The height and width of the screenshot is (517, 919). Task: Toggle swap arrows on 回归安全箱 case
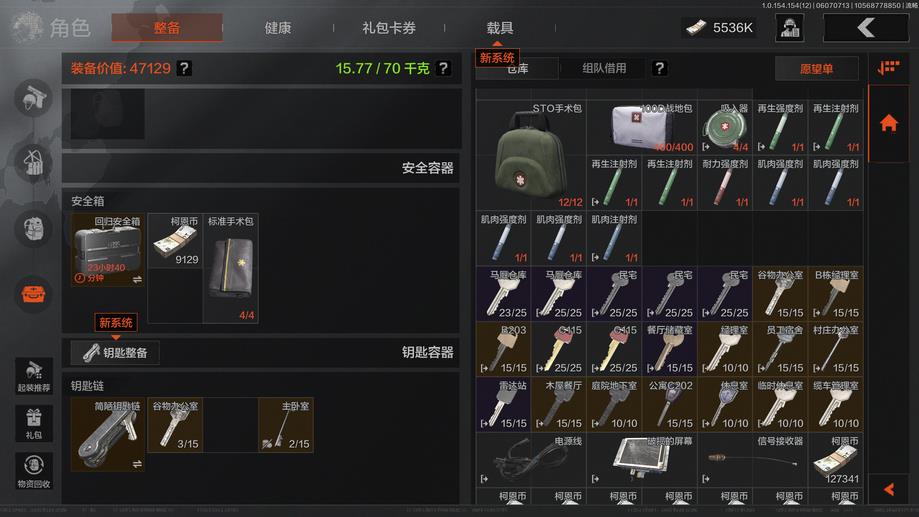tap(137, 280)
